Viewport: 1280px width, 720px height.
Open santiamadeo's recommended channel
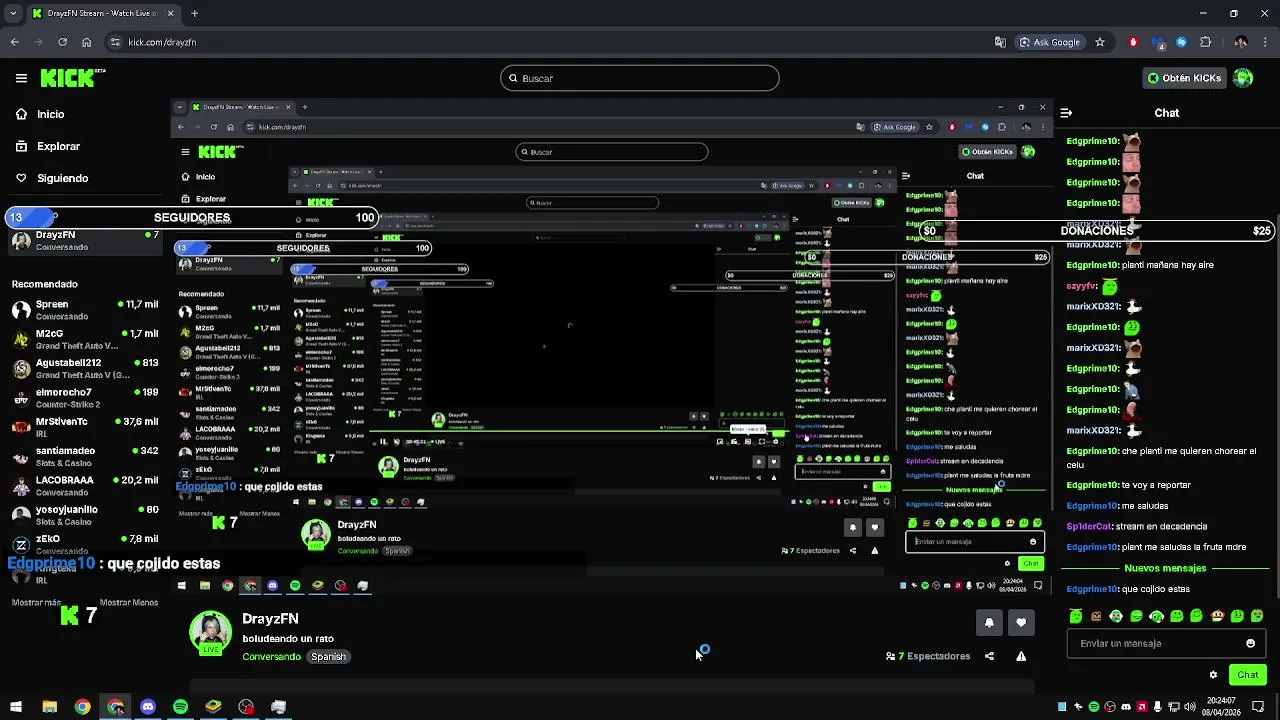tap(85, 456)
